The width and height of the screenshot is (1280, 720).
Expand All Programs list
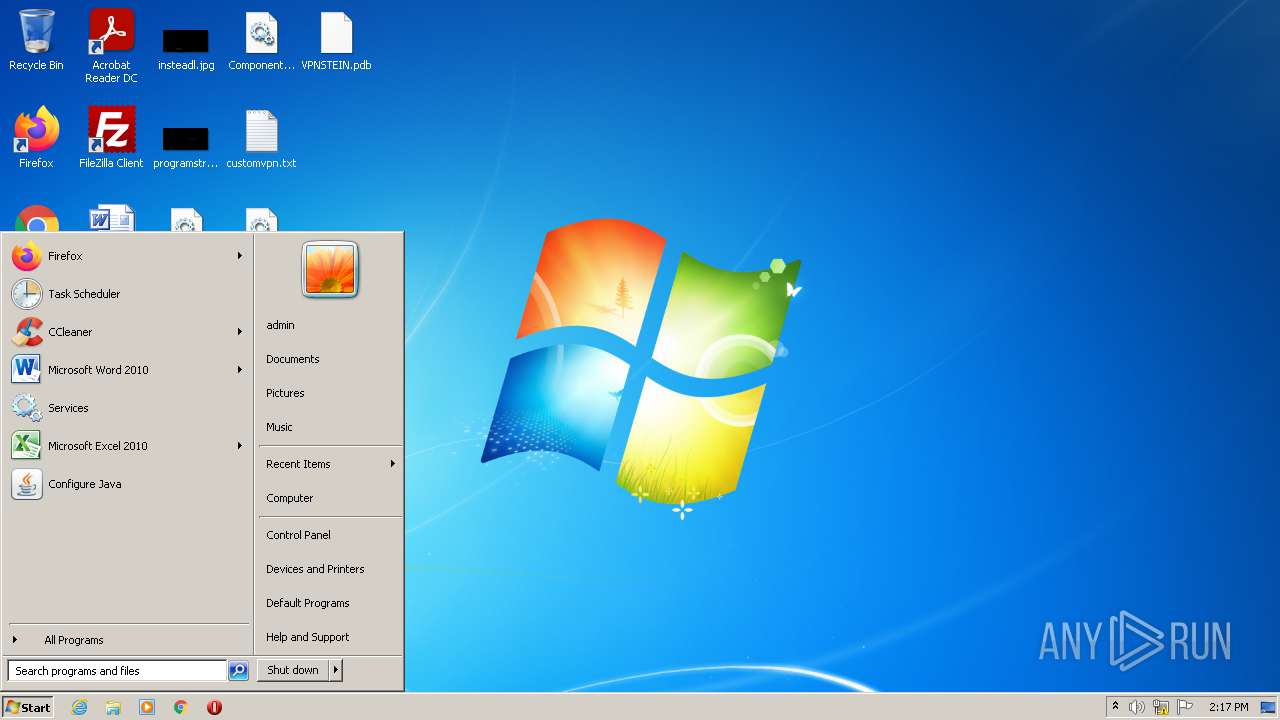(x=128, y=640)
